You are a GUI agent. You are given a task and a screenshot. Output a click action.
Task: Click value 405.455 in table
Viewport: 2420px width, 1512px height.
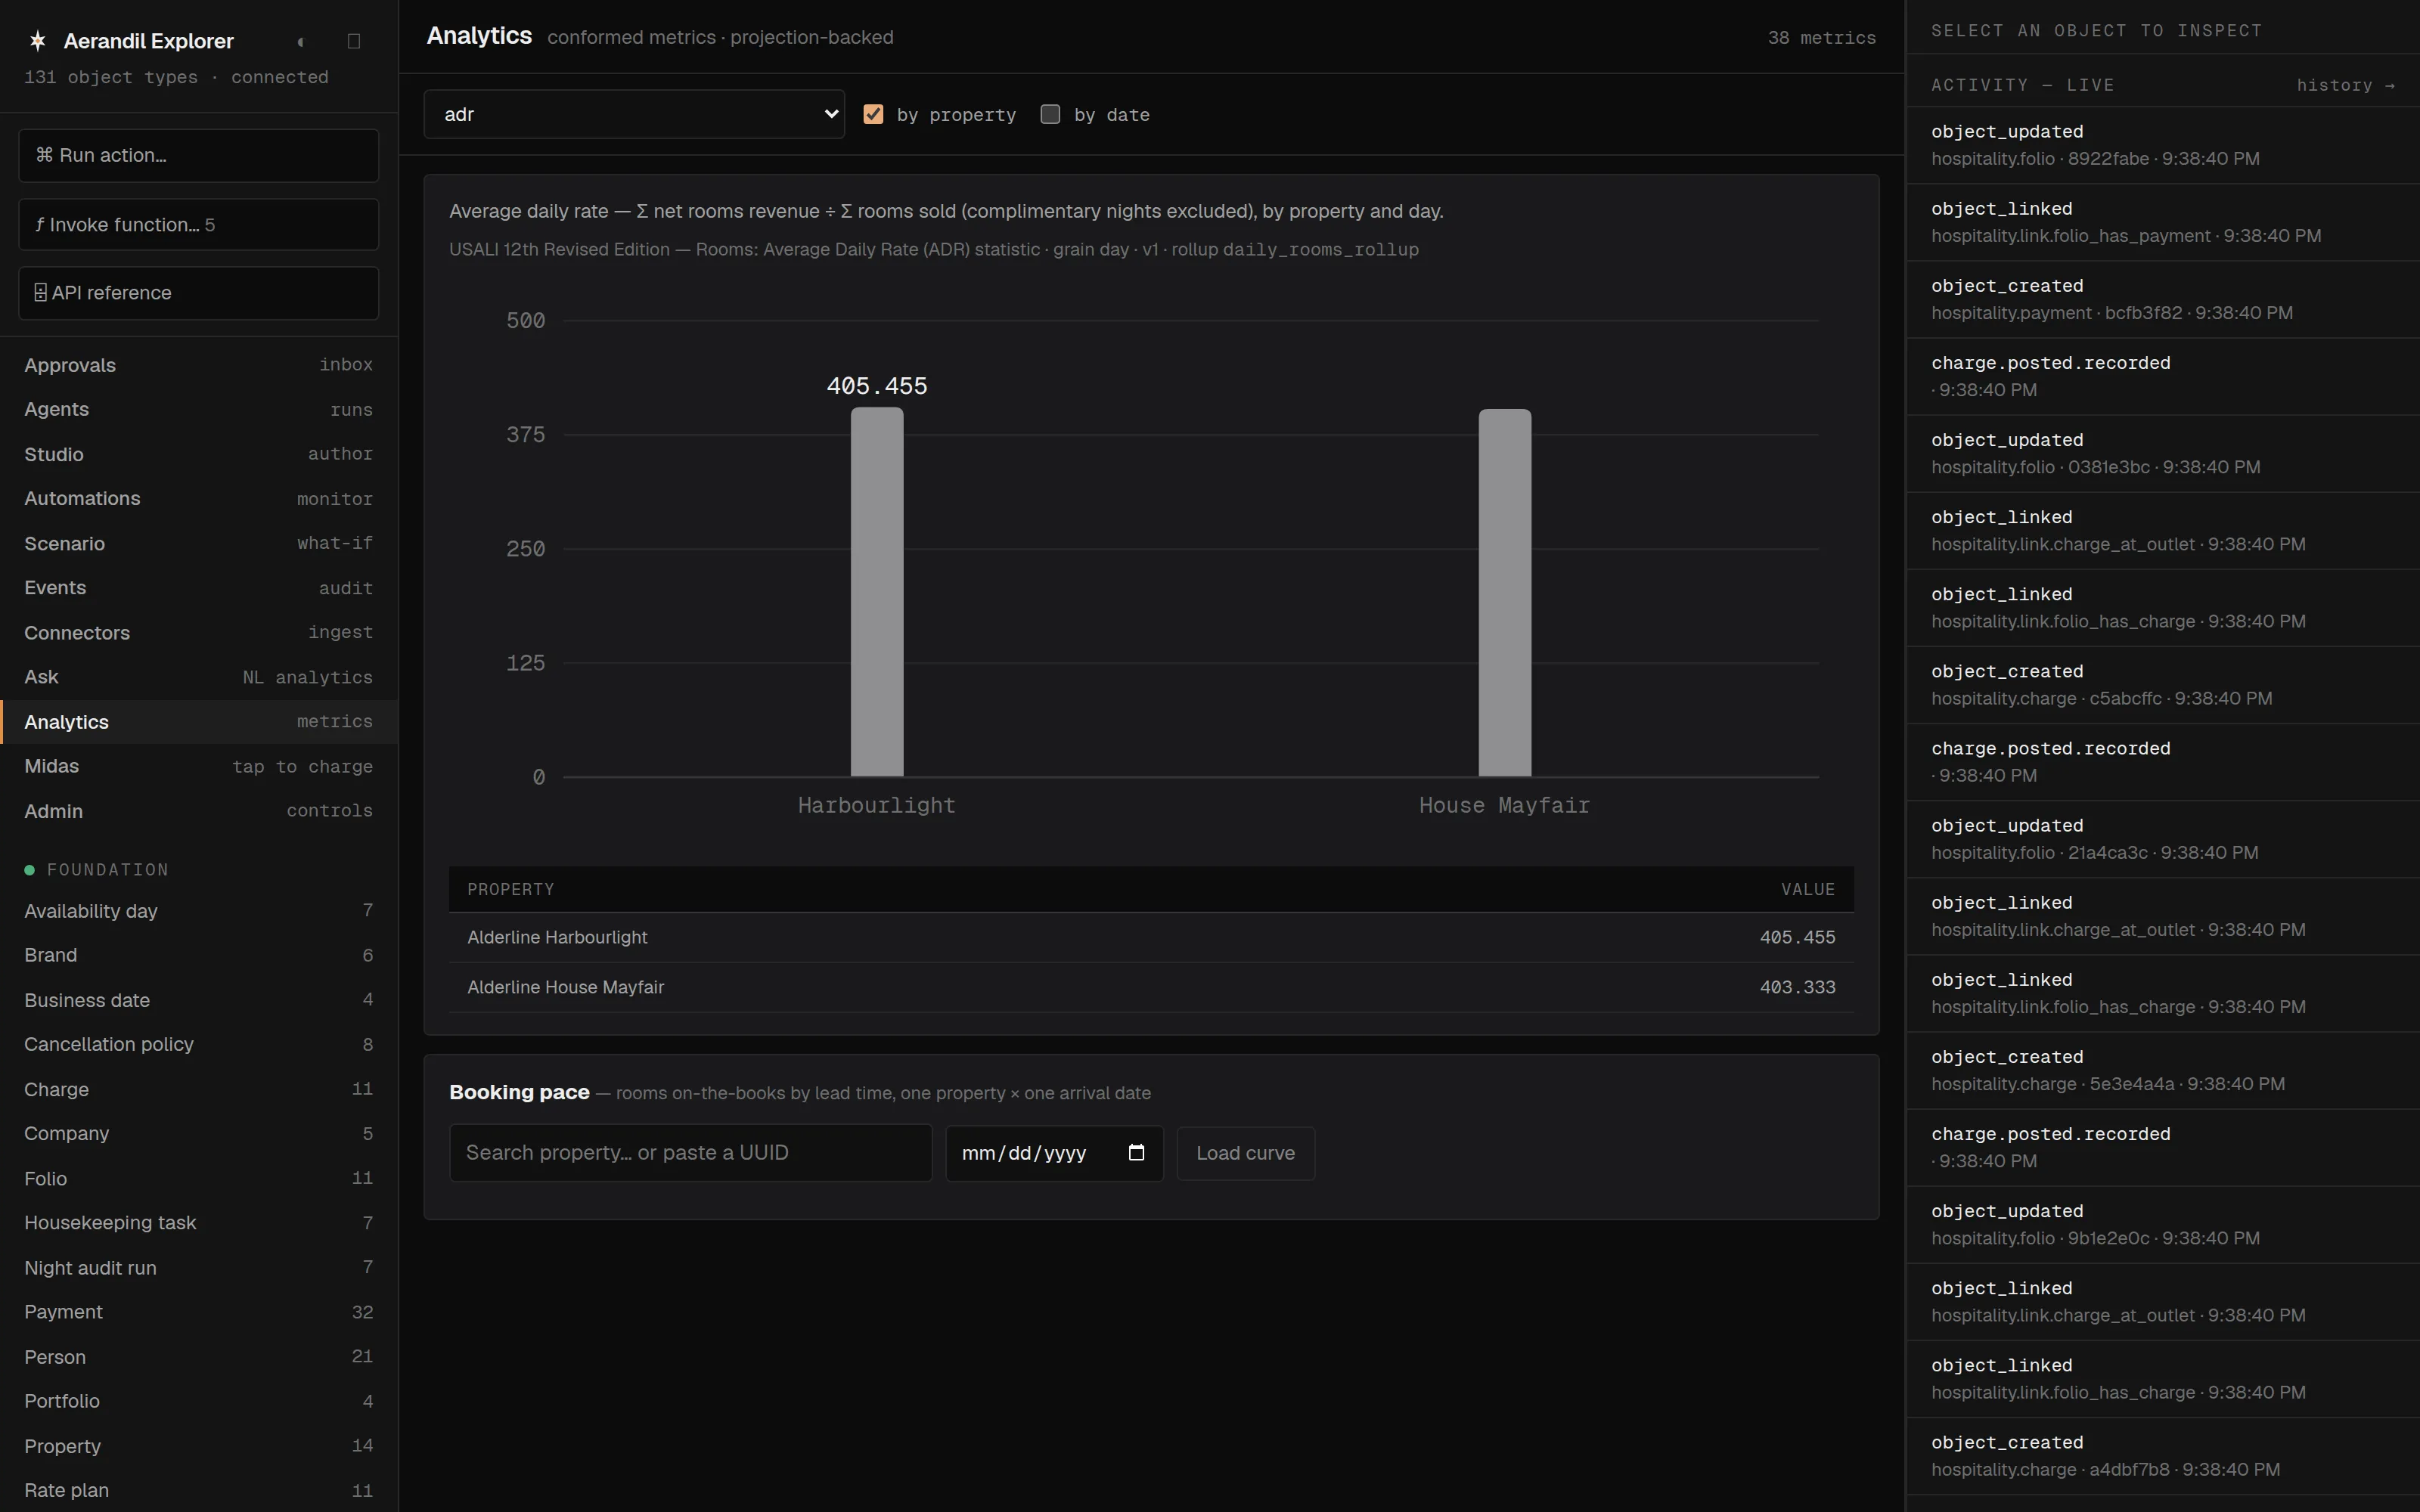[x=1797, y=937]
